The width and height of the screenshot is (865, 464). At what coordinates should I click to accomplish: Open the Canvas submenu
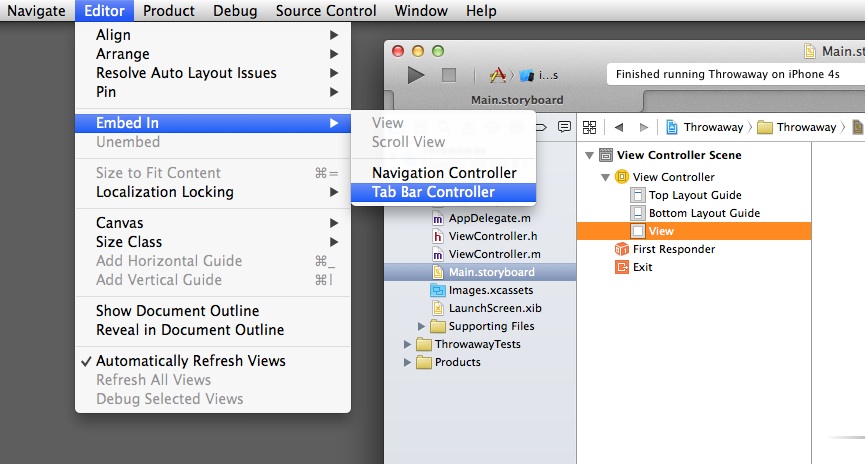point(213,223)
